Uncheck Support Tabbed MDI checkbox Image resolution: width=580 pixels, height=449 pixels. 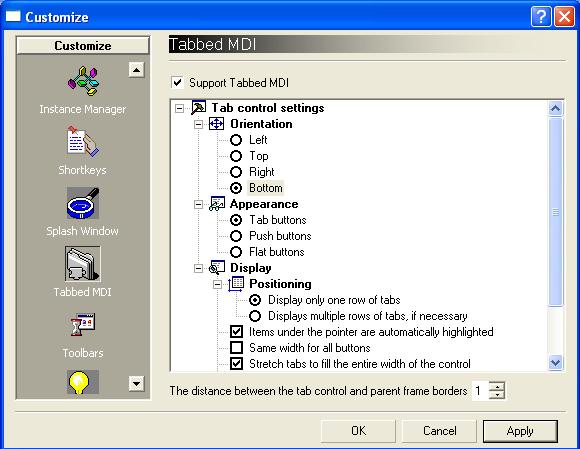(x=177, y=82)
